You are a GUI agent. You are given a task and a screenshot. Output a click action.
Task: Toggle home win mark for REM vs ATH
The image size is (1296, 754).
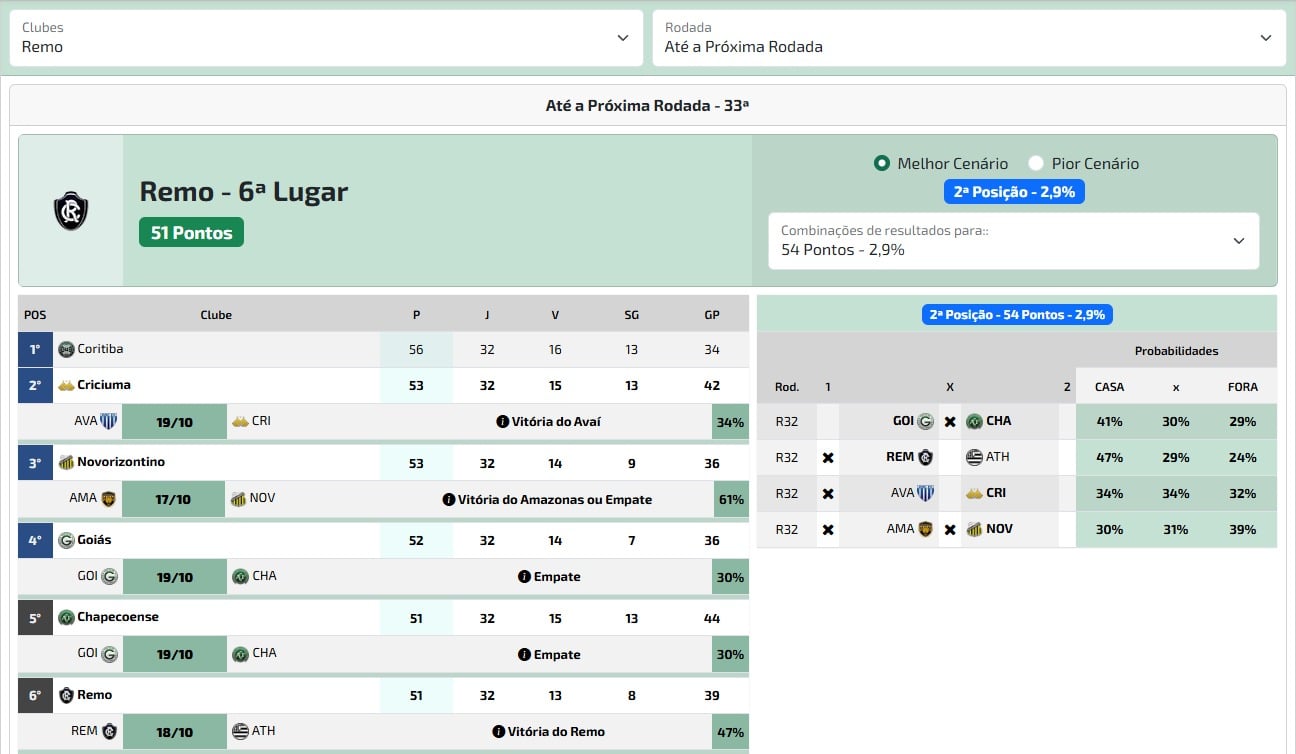827,457
